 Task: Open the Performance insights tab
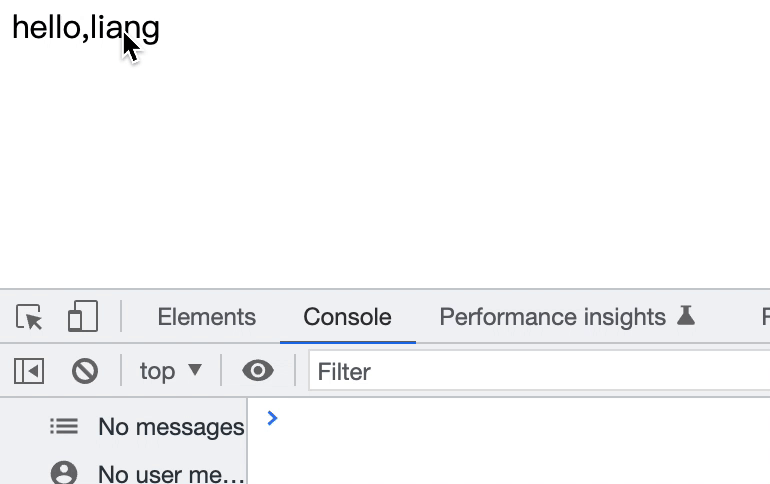552,318
